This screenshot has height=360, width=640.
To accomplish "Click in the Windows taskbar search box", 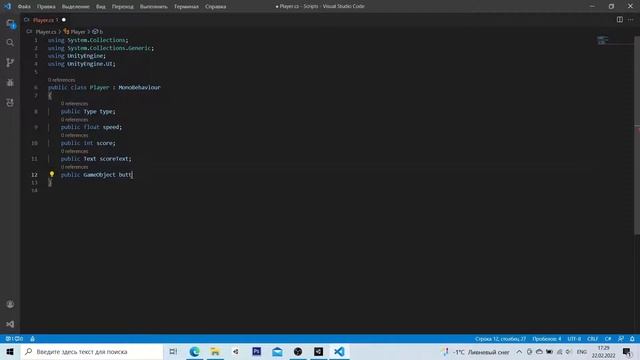I will (92, 351).
